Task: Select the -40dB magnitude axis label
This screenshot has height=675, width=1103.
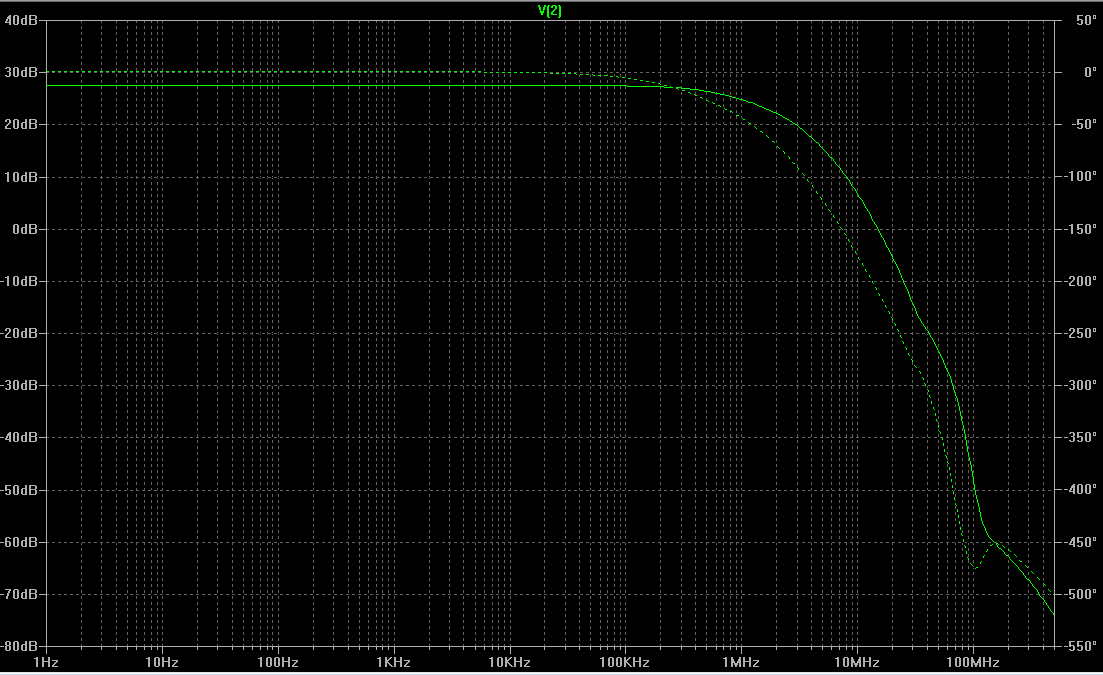Action: pos(19,437)
